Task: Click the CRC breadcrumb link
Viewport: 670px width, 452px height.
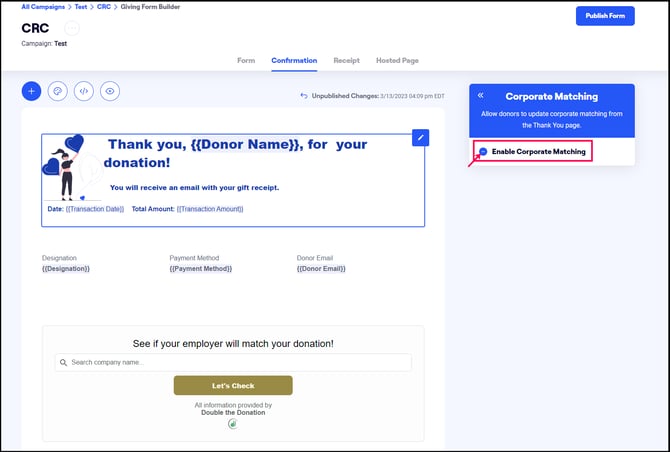Action: click(104, 6)
